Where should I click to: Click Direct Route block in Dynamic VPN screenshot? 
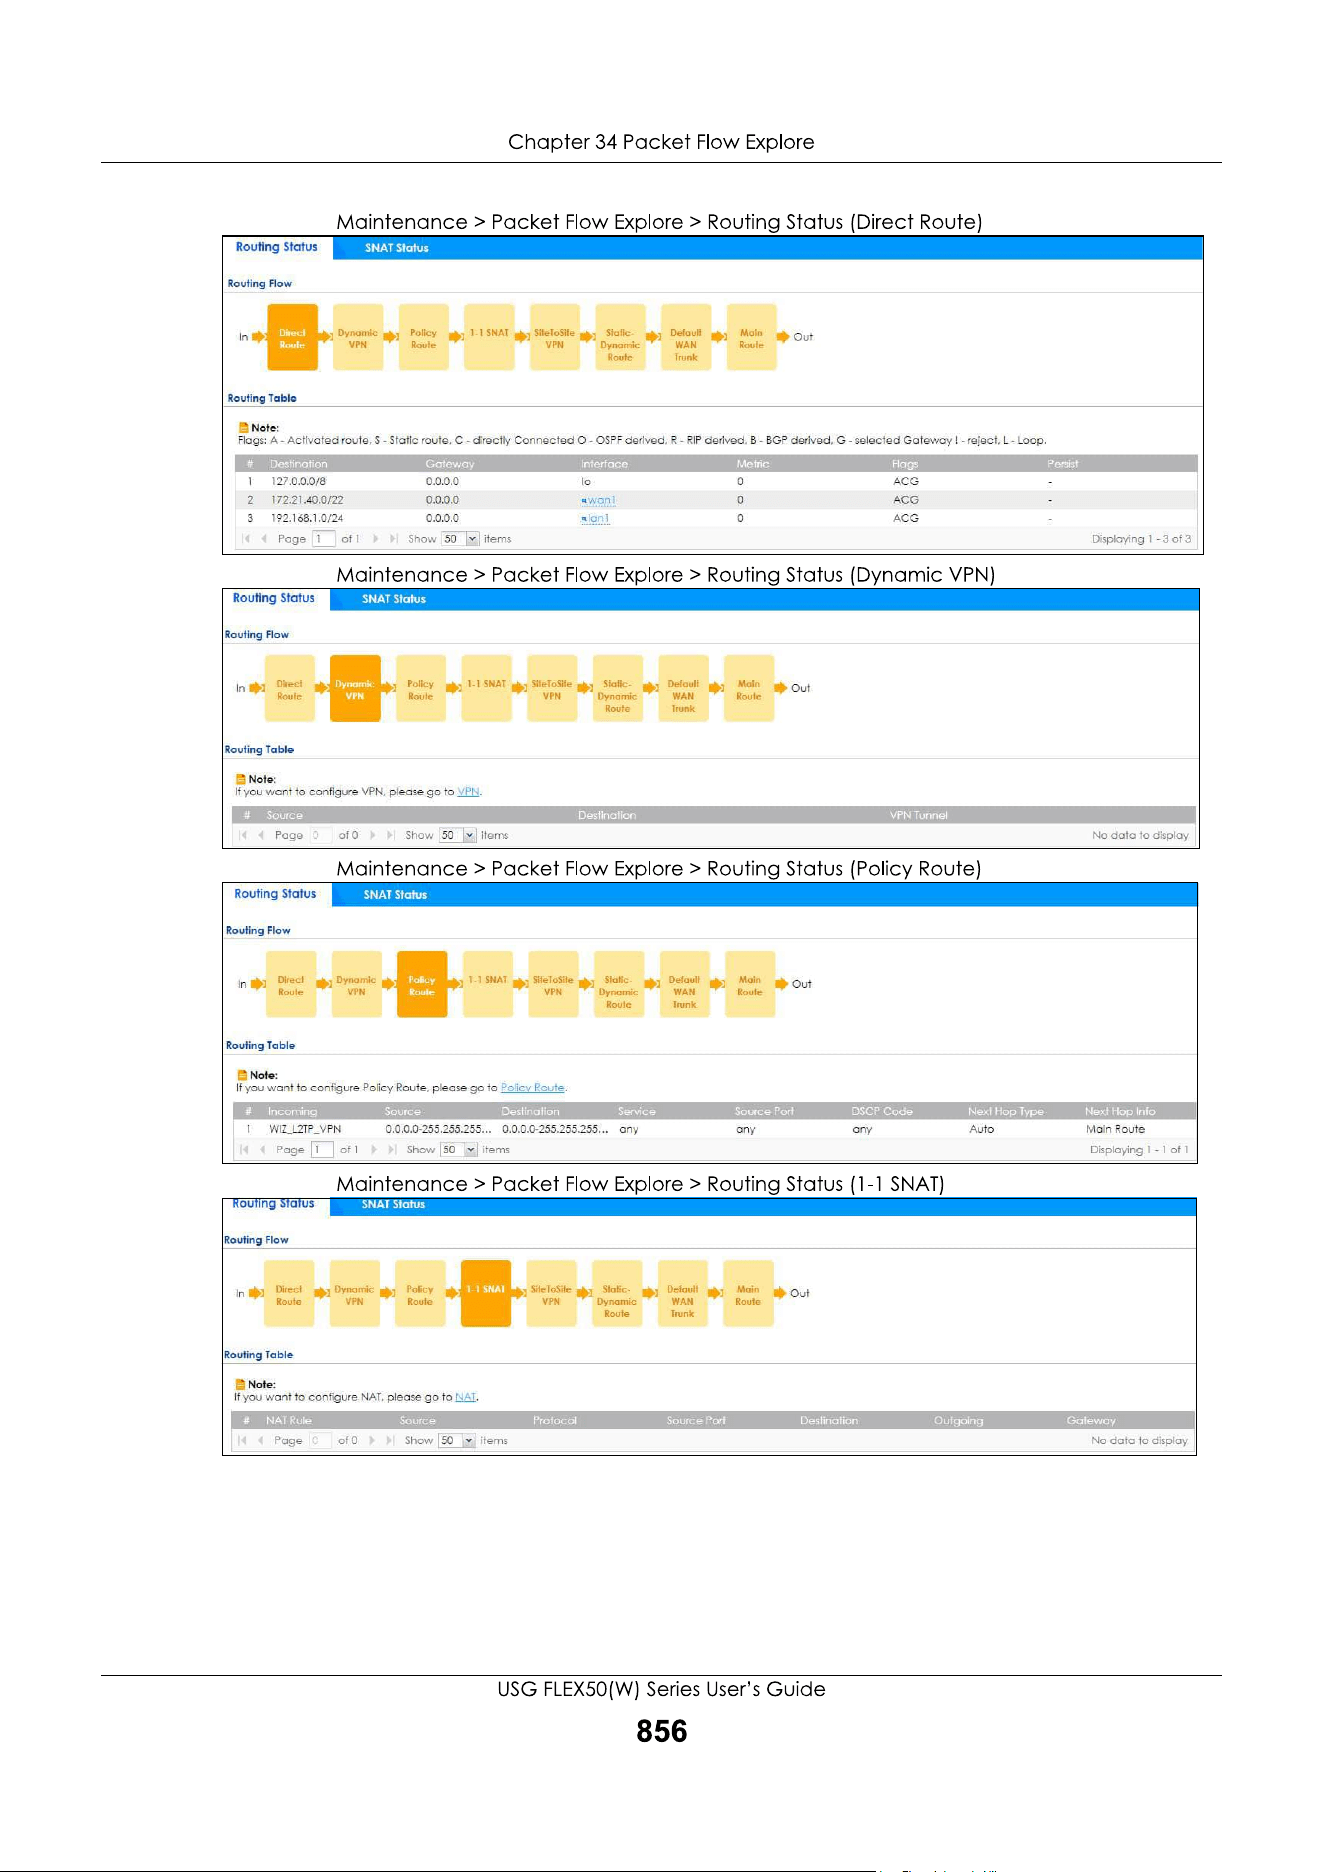coord(289,689)
